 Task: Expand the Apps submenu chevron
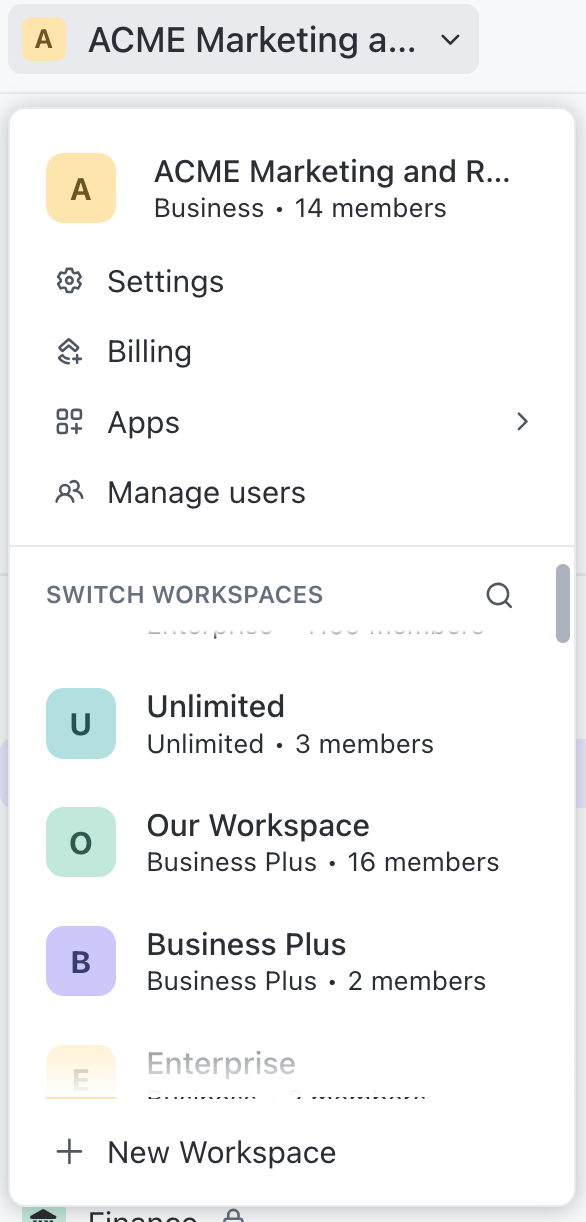pos(522,422)
